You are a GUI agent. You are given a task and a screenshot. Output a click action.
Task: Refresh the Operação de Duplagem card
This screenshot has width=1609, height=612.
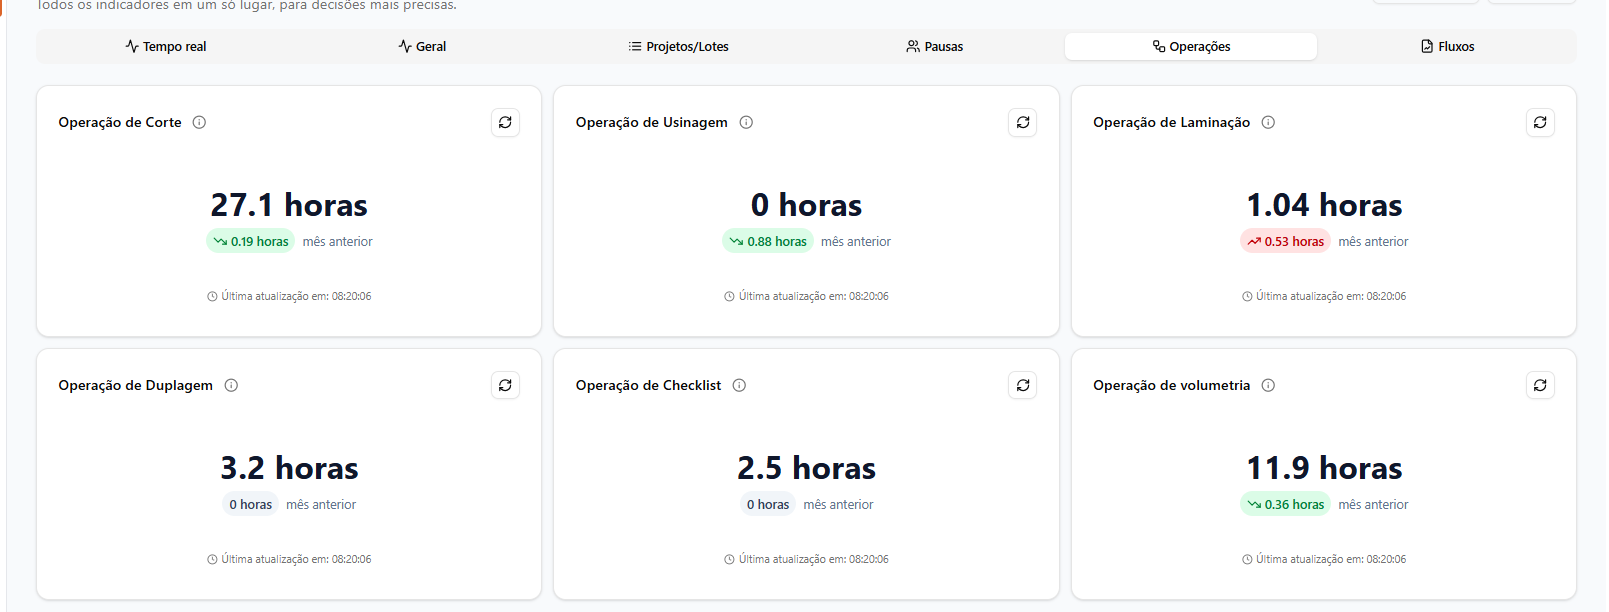coord(505,385)
